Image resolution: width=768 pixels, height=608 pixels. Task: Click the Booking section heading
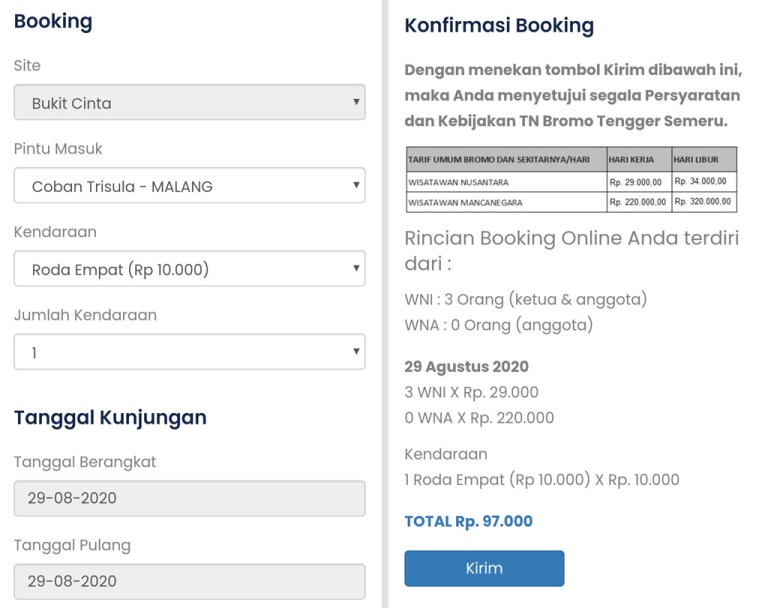53,21
